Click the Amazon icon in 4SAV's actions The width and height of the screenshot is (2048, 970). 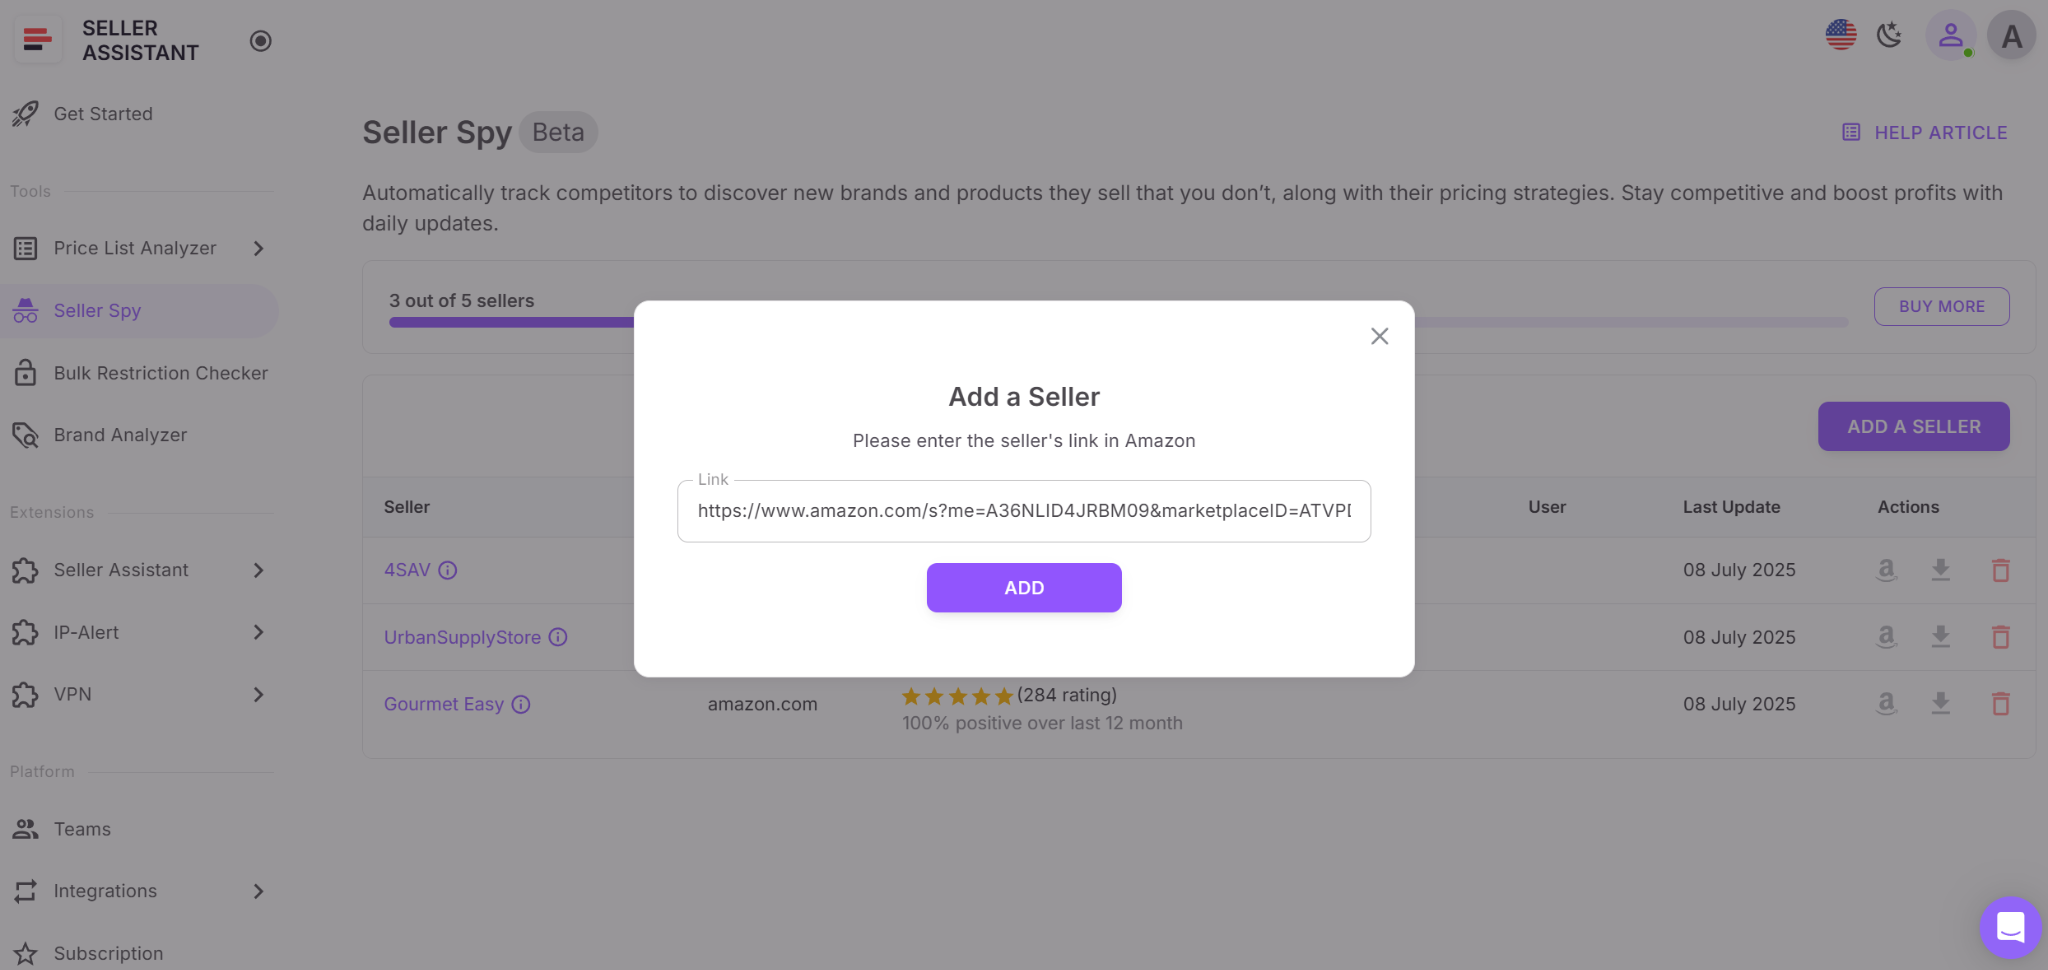[x=1885, y=570]
